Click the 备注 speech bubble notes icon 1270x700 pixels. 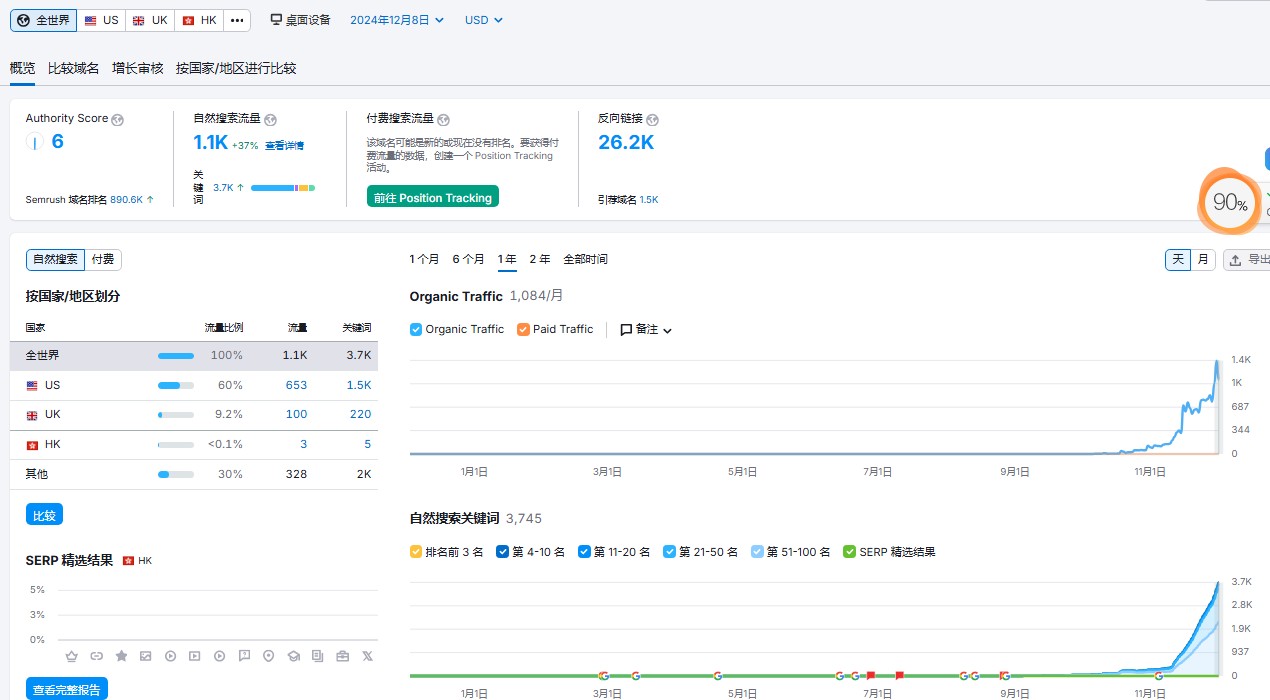point(626,330)
